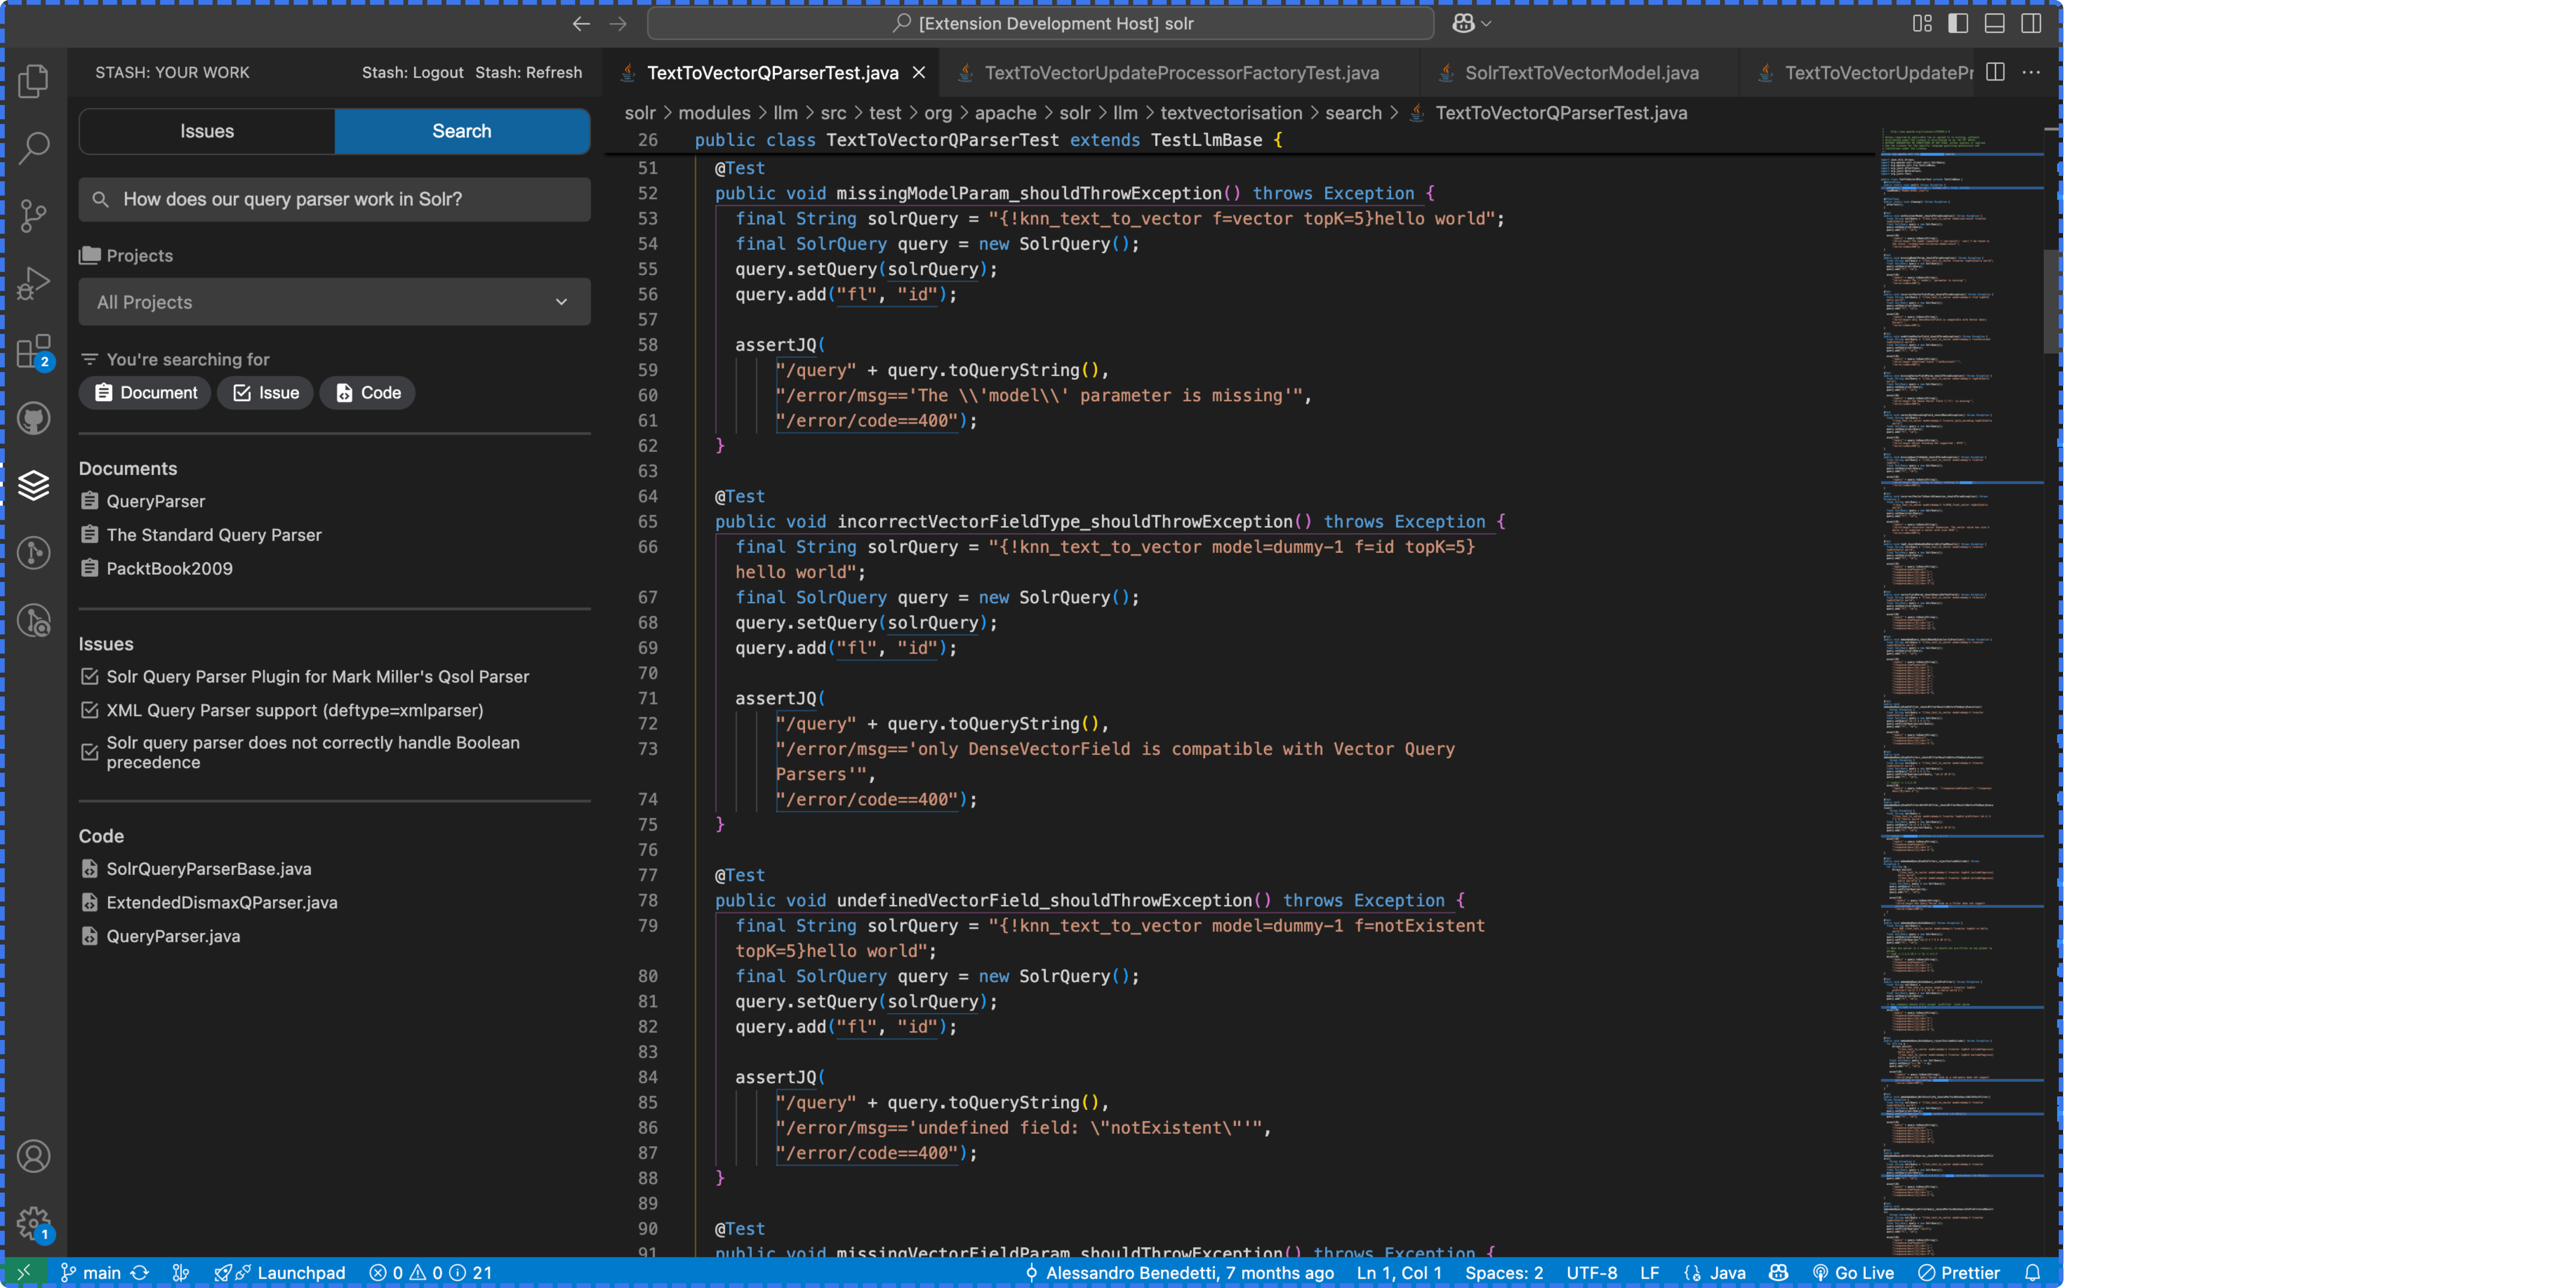Expand the All Projects dropdown
The height and width of the screenshot is (1288, 2576).
pyautogui.click(x=334, y=302)
